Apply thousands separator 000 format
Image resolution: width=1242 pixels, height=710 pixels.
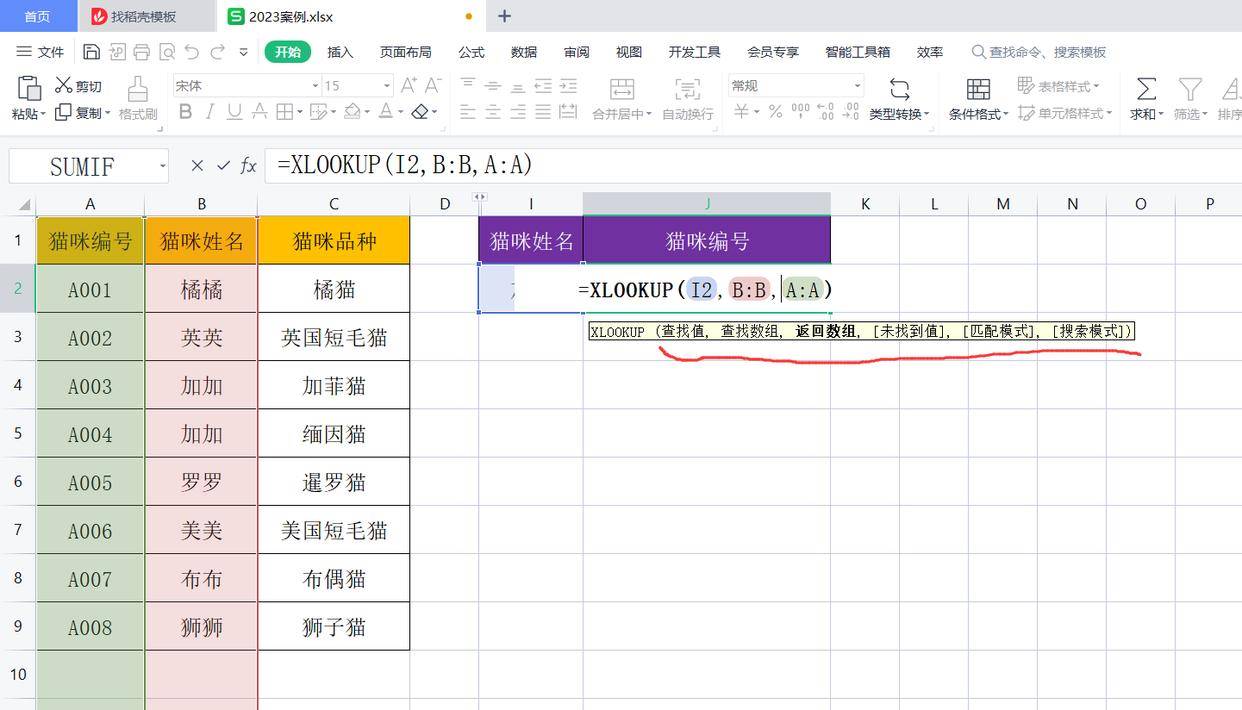pyautogui.click(x=800, y=112)
